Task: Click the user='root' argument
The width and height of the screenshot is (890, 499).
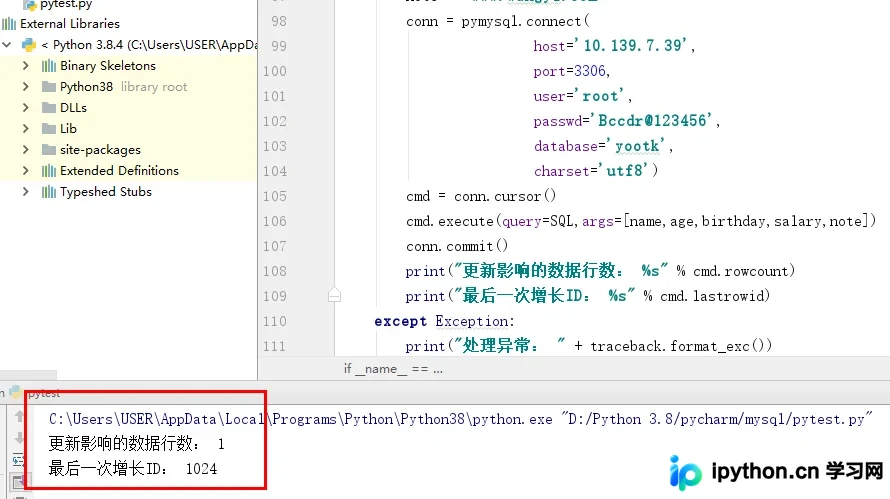Action: [582, 96]
